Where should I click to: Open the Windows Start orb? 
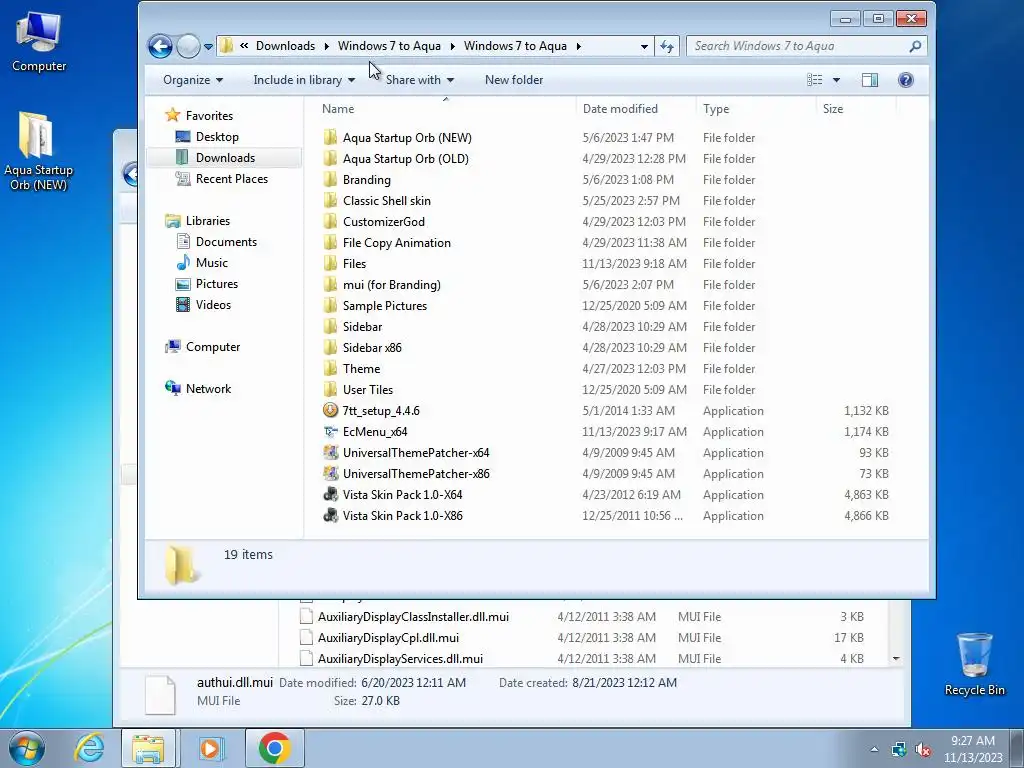point(26,748)
